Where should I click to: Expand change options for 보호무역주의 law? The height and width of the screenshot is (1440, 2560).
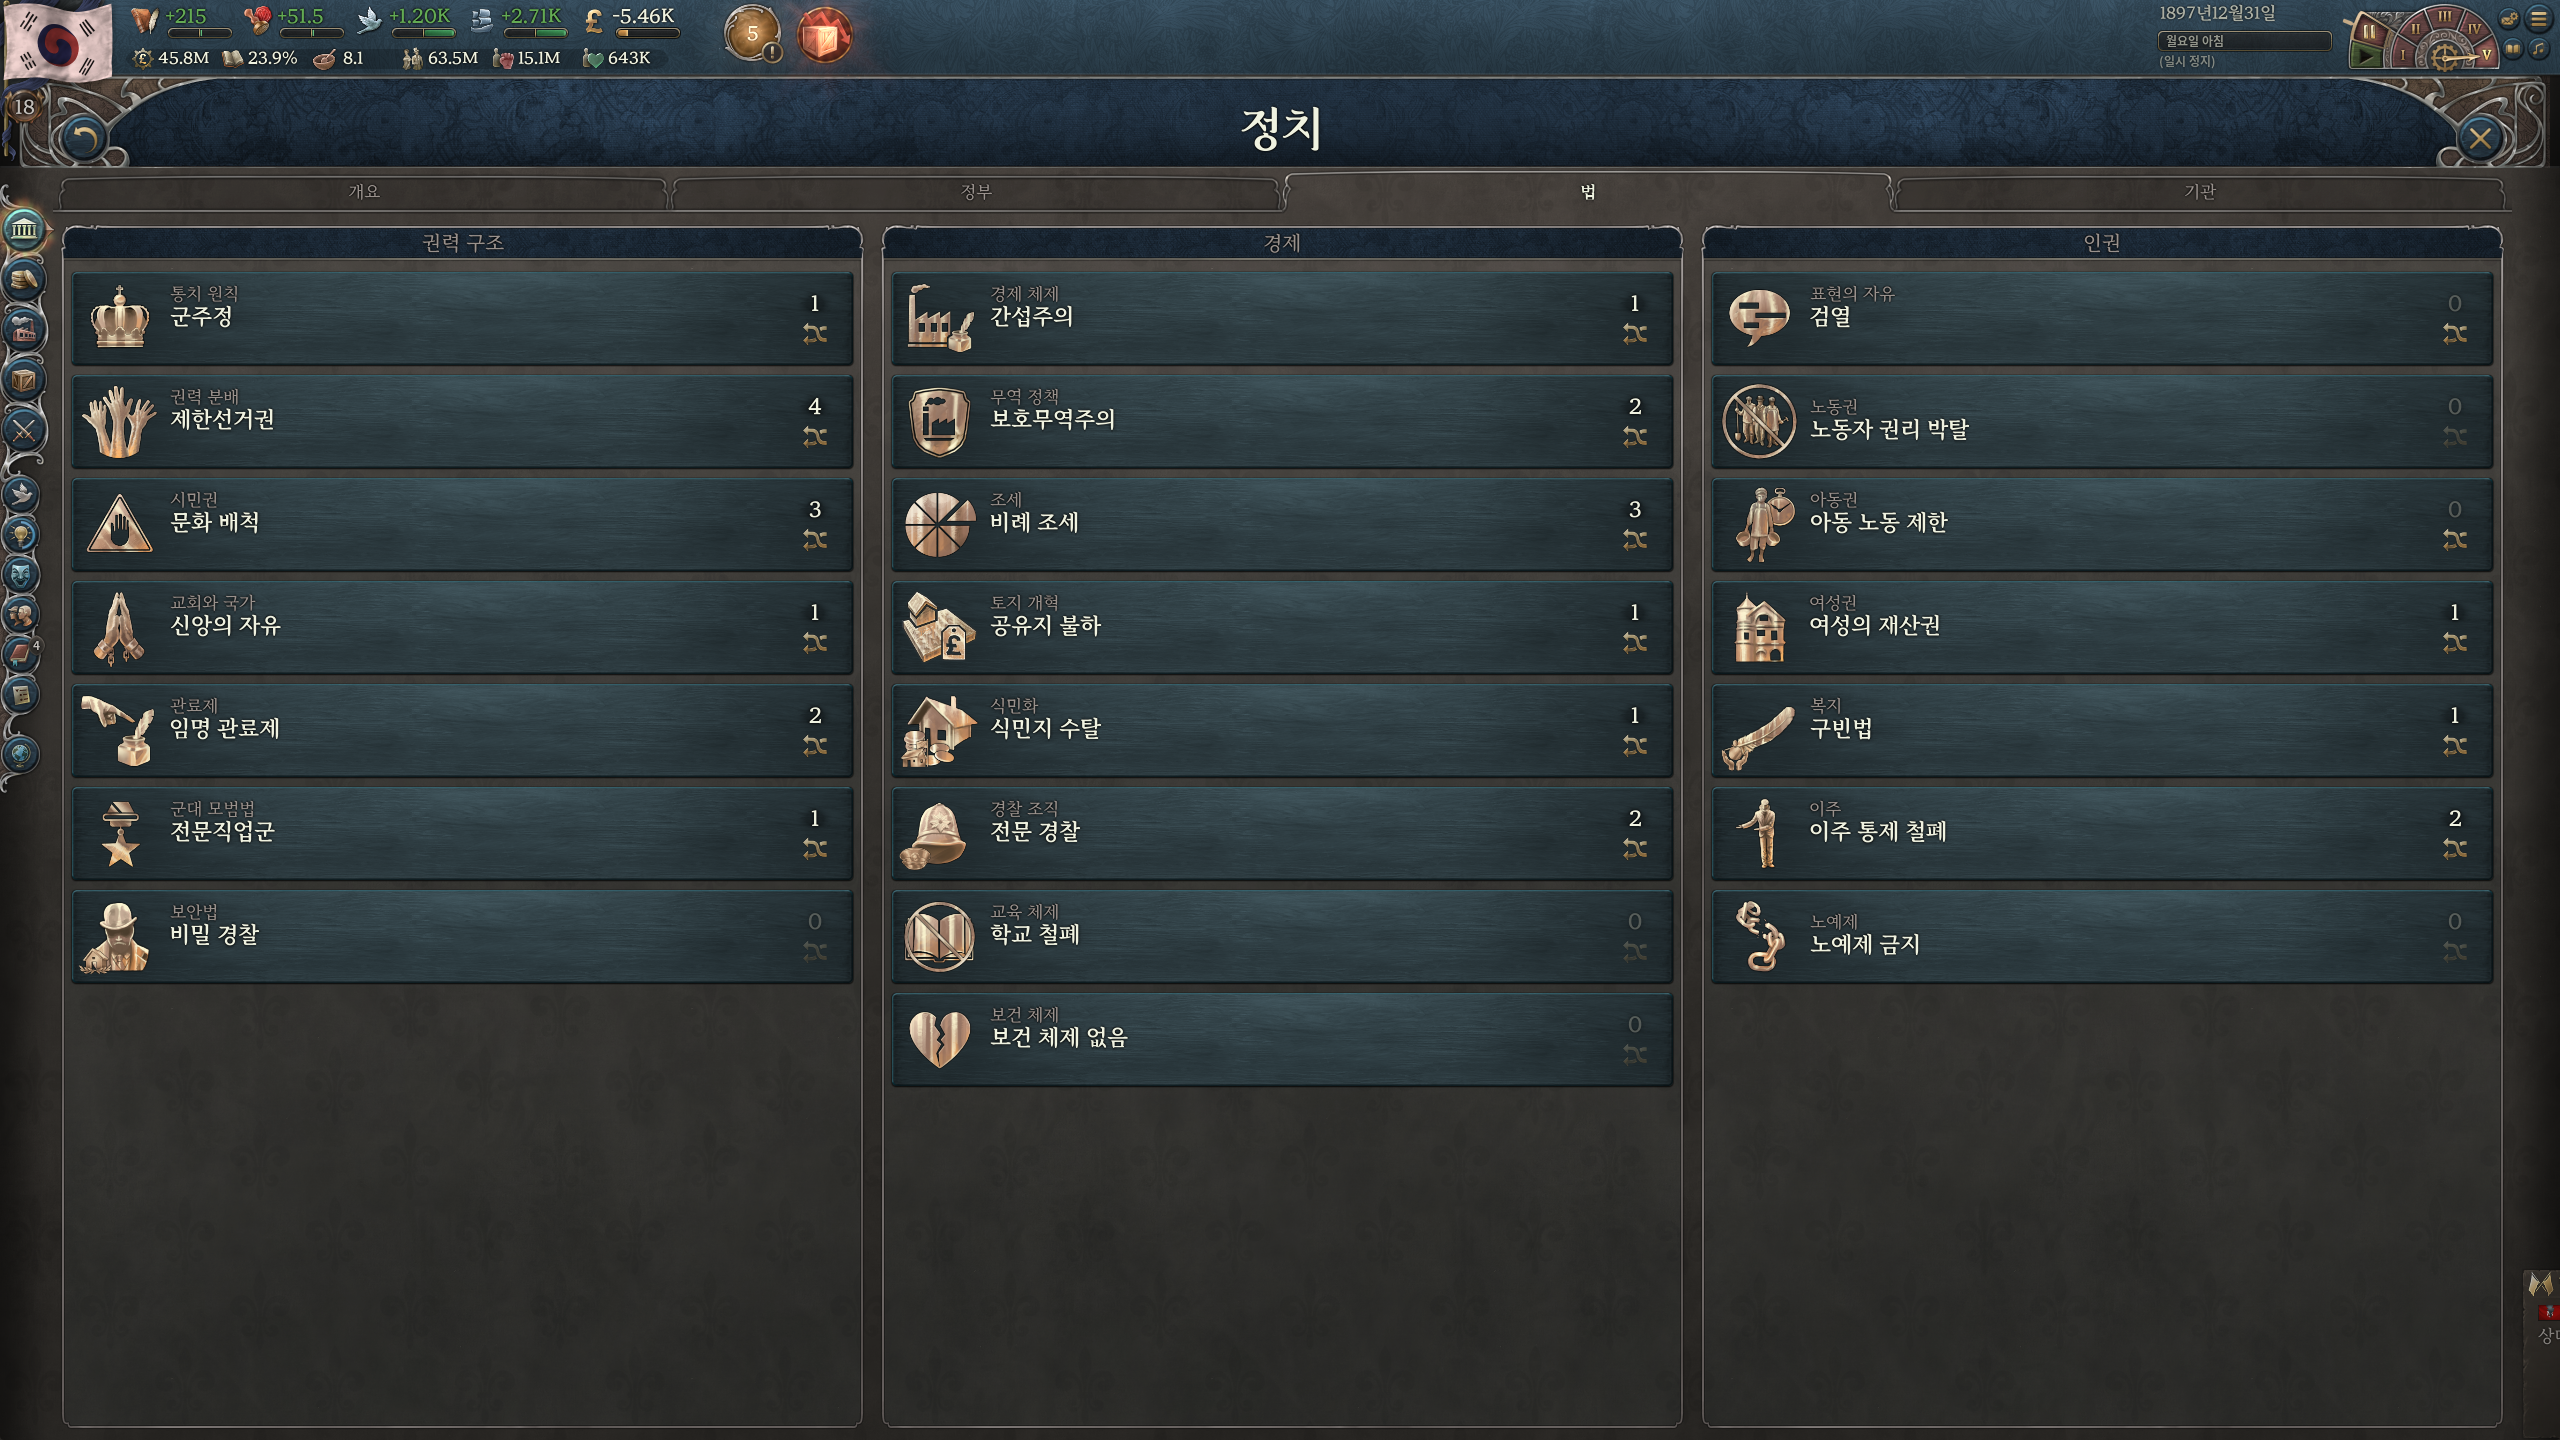click(x=1635, y=437)
